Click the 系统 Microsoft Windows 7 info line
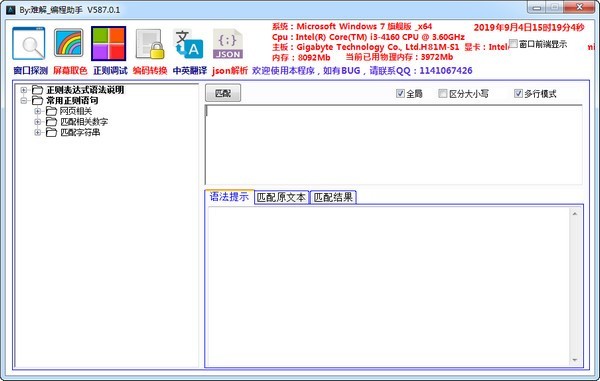 (x=352, y=27)
